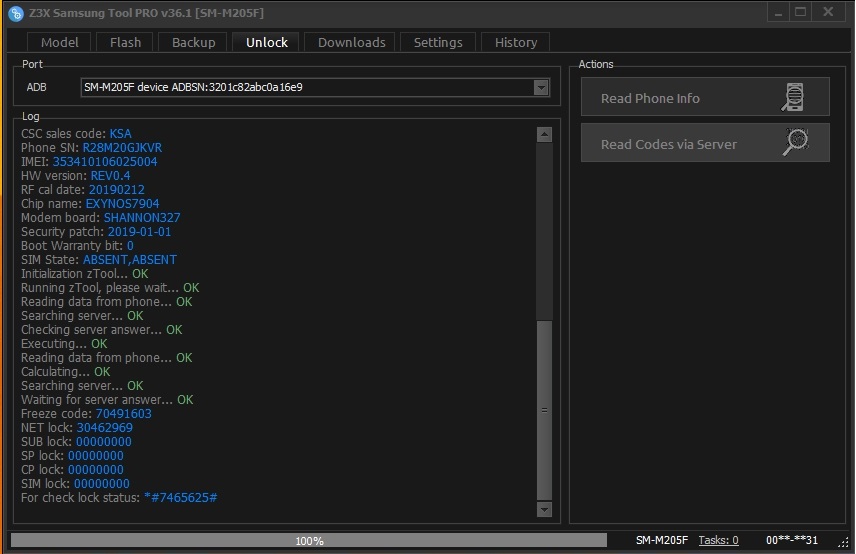This screenshot has width=856, height=554.
Task: Click the Z3X app icon in title bar
Action: pos(16,13)
